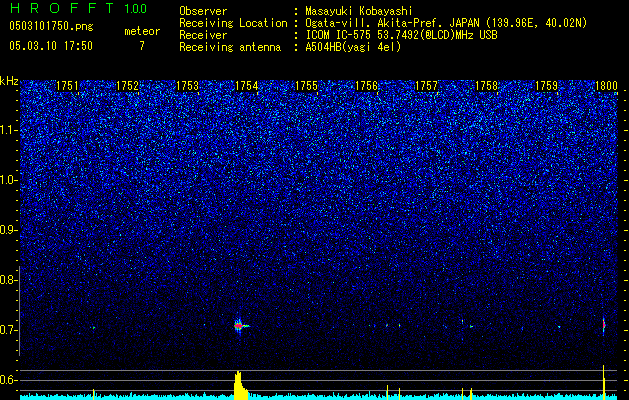Click the Receiving Location value line

point(446,23)
